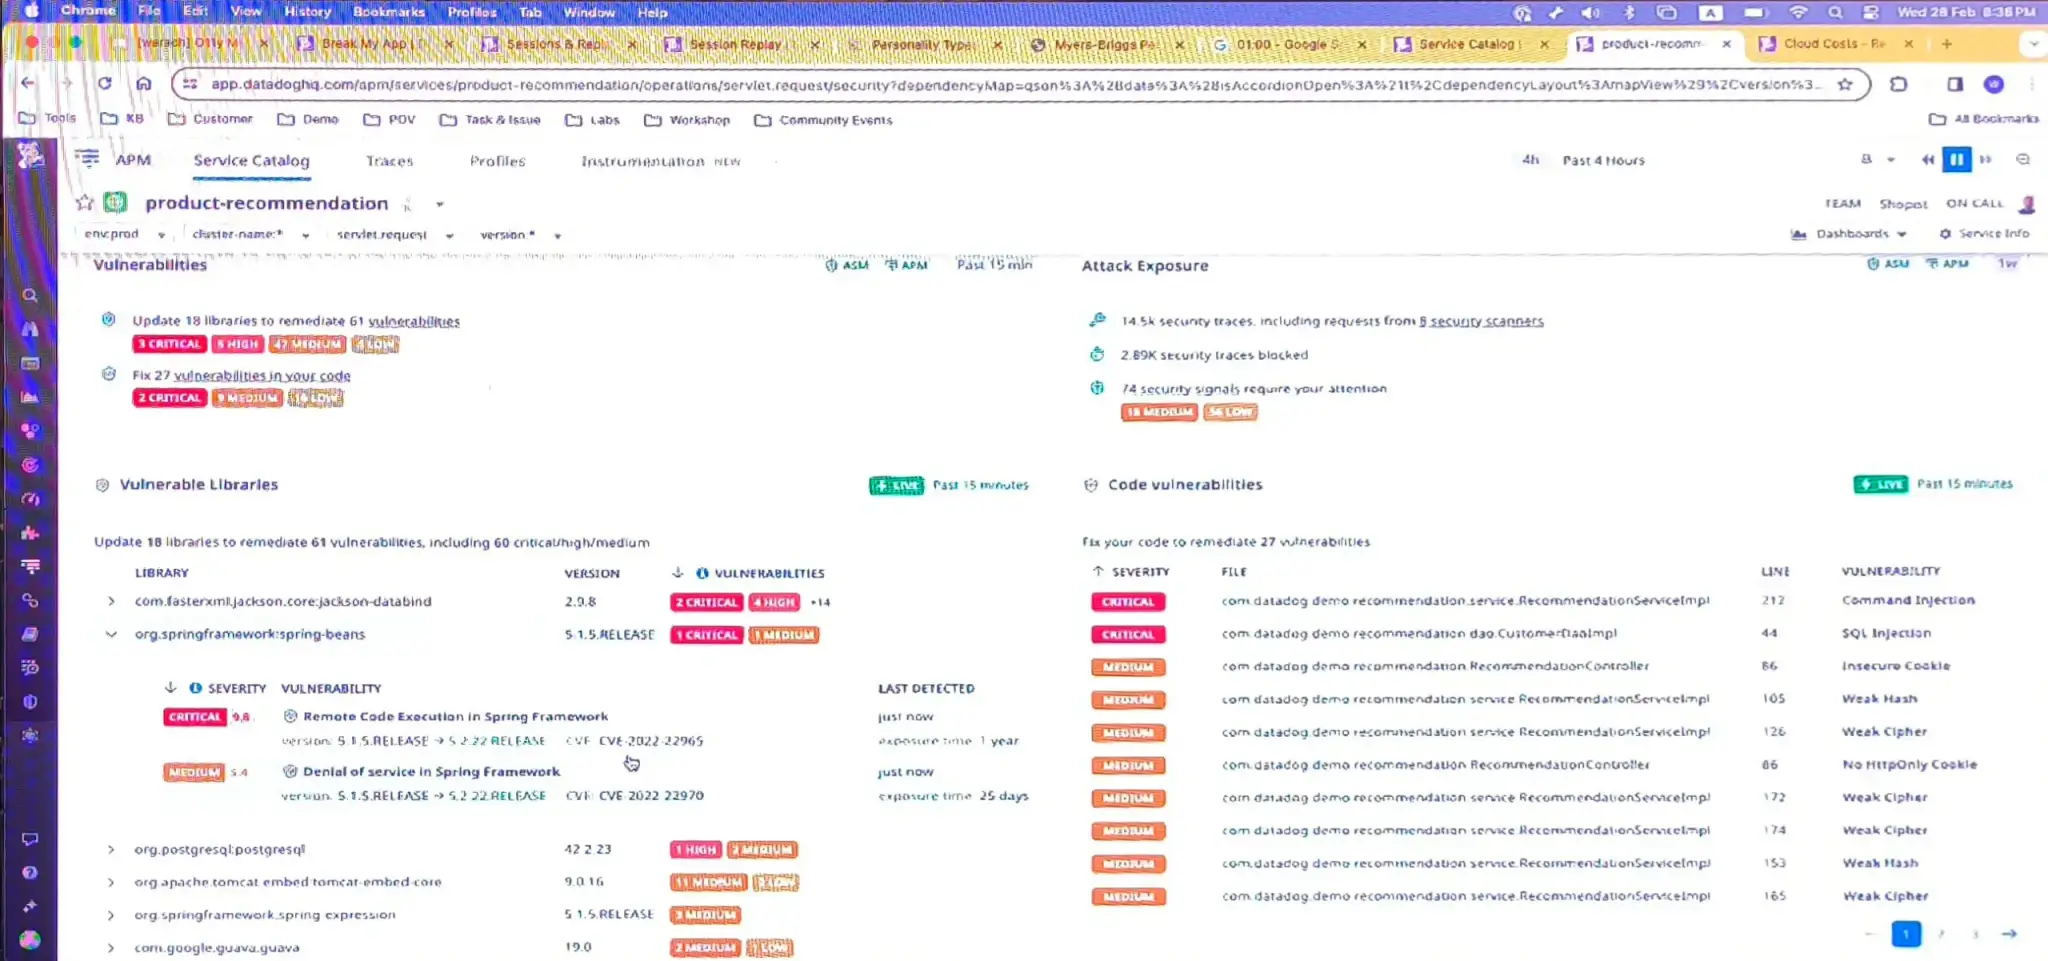
Task: Open the macOS volume icon
Action: [x=1591, y=12]
